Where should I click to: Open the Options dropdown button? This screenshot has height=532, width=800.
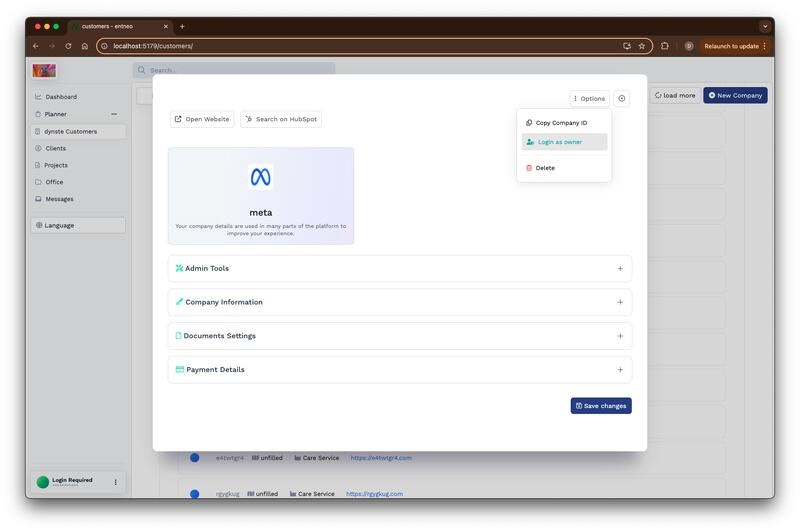point(589,98)
